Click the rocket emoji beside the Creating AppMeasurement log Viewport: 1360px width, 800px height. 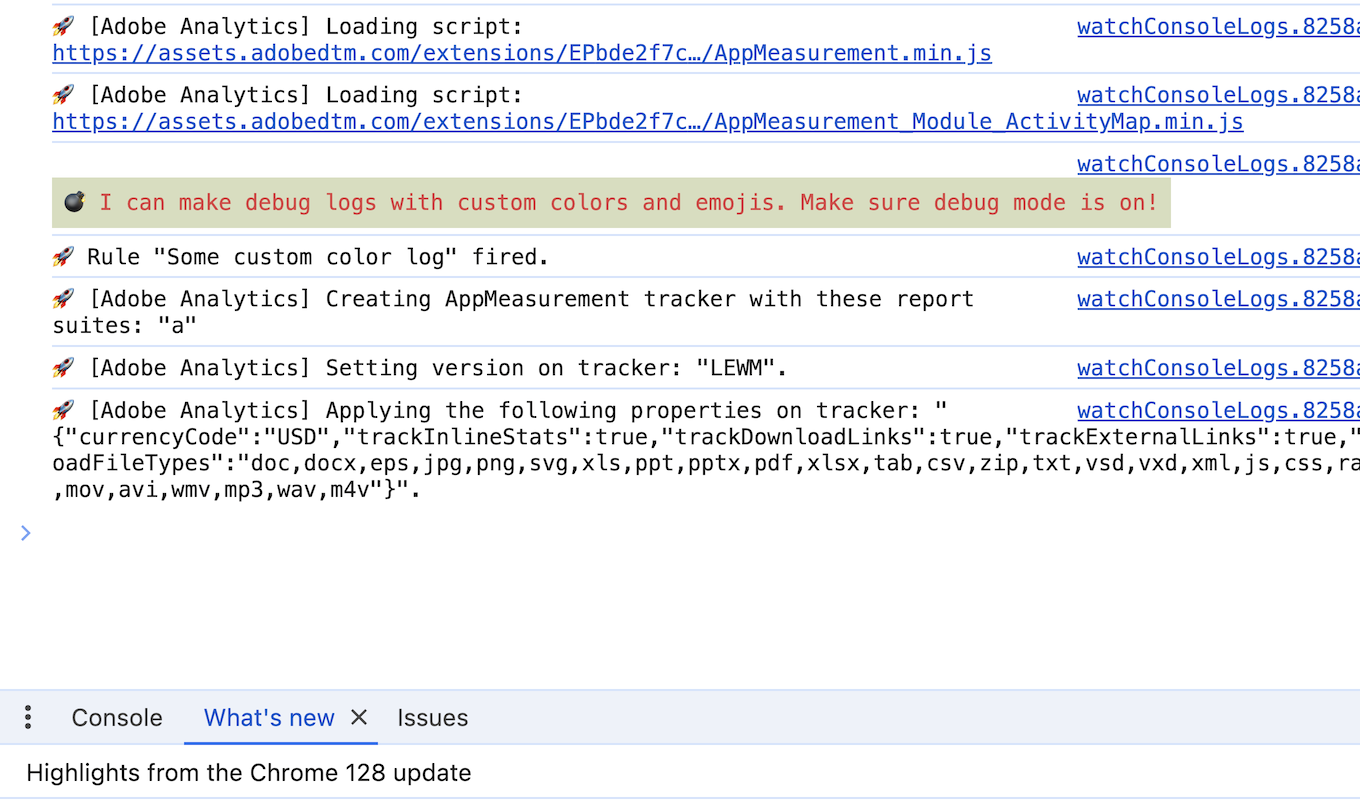pyautogui.click(x=63, y=299)
